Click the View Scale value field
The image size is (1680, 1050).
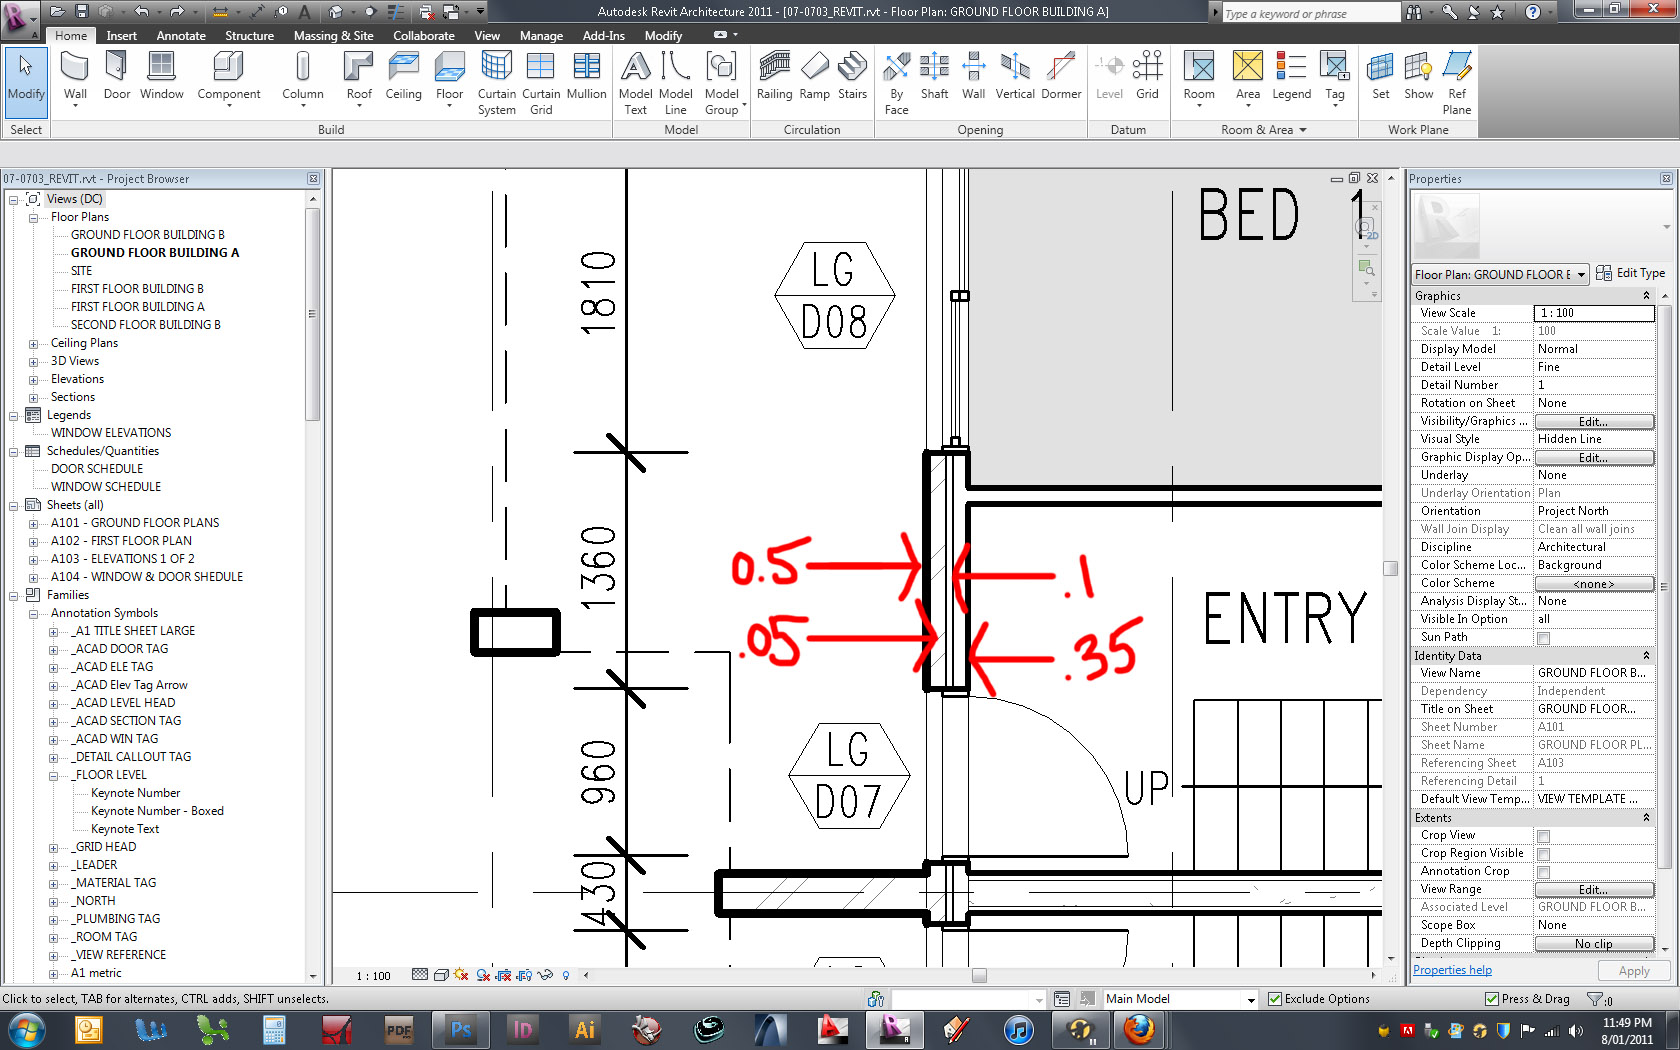[1594, 313]
